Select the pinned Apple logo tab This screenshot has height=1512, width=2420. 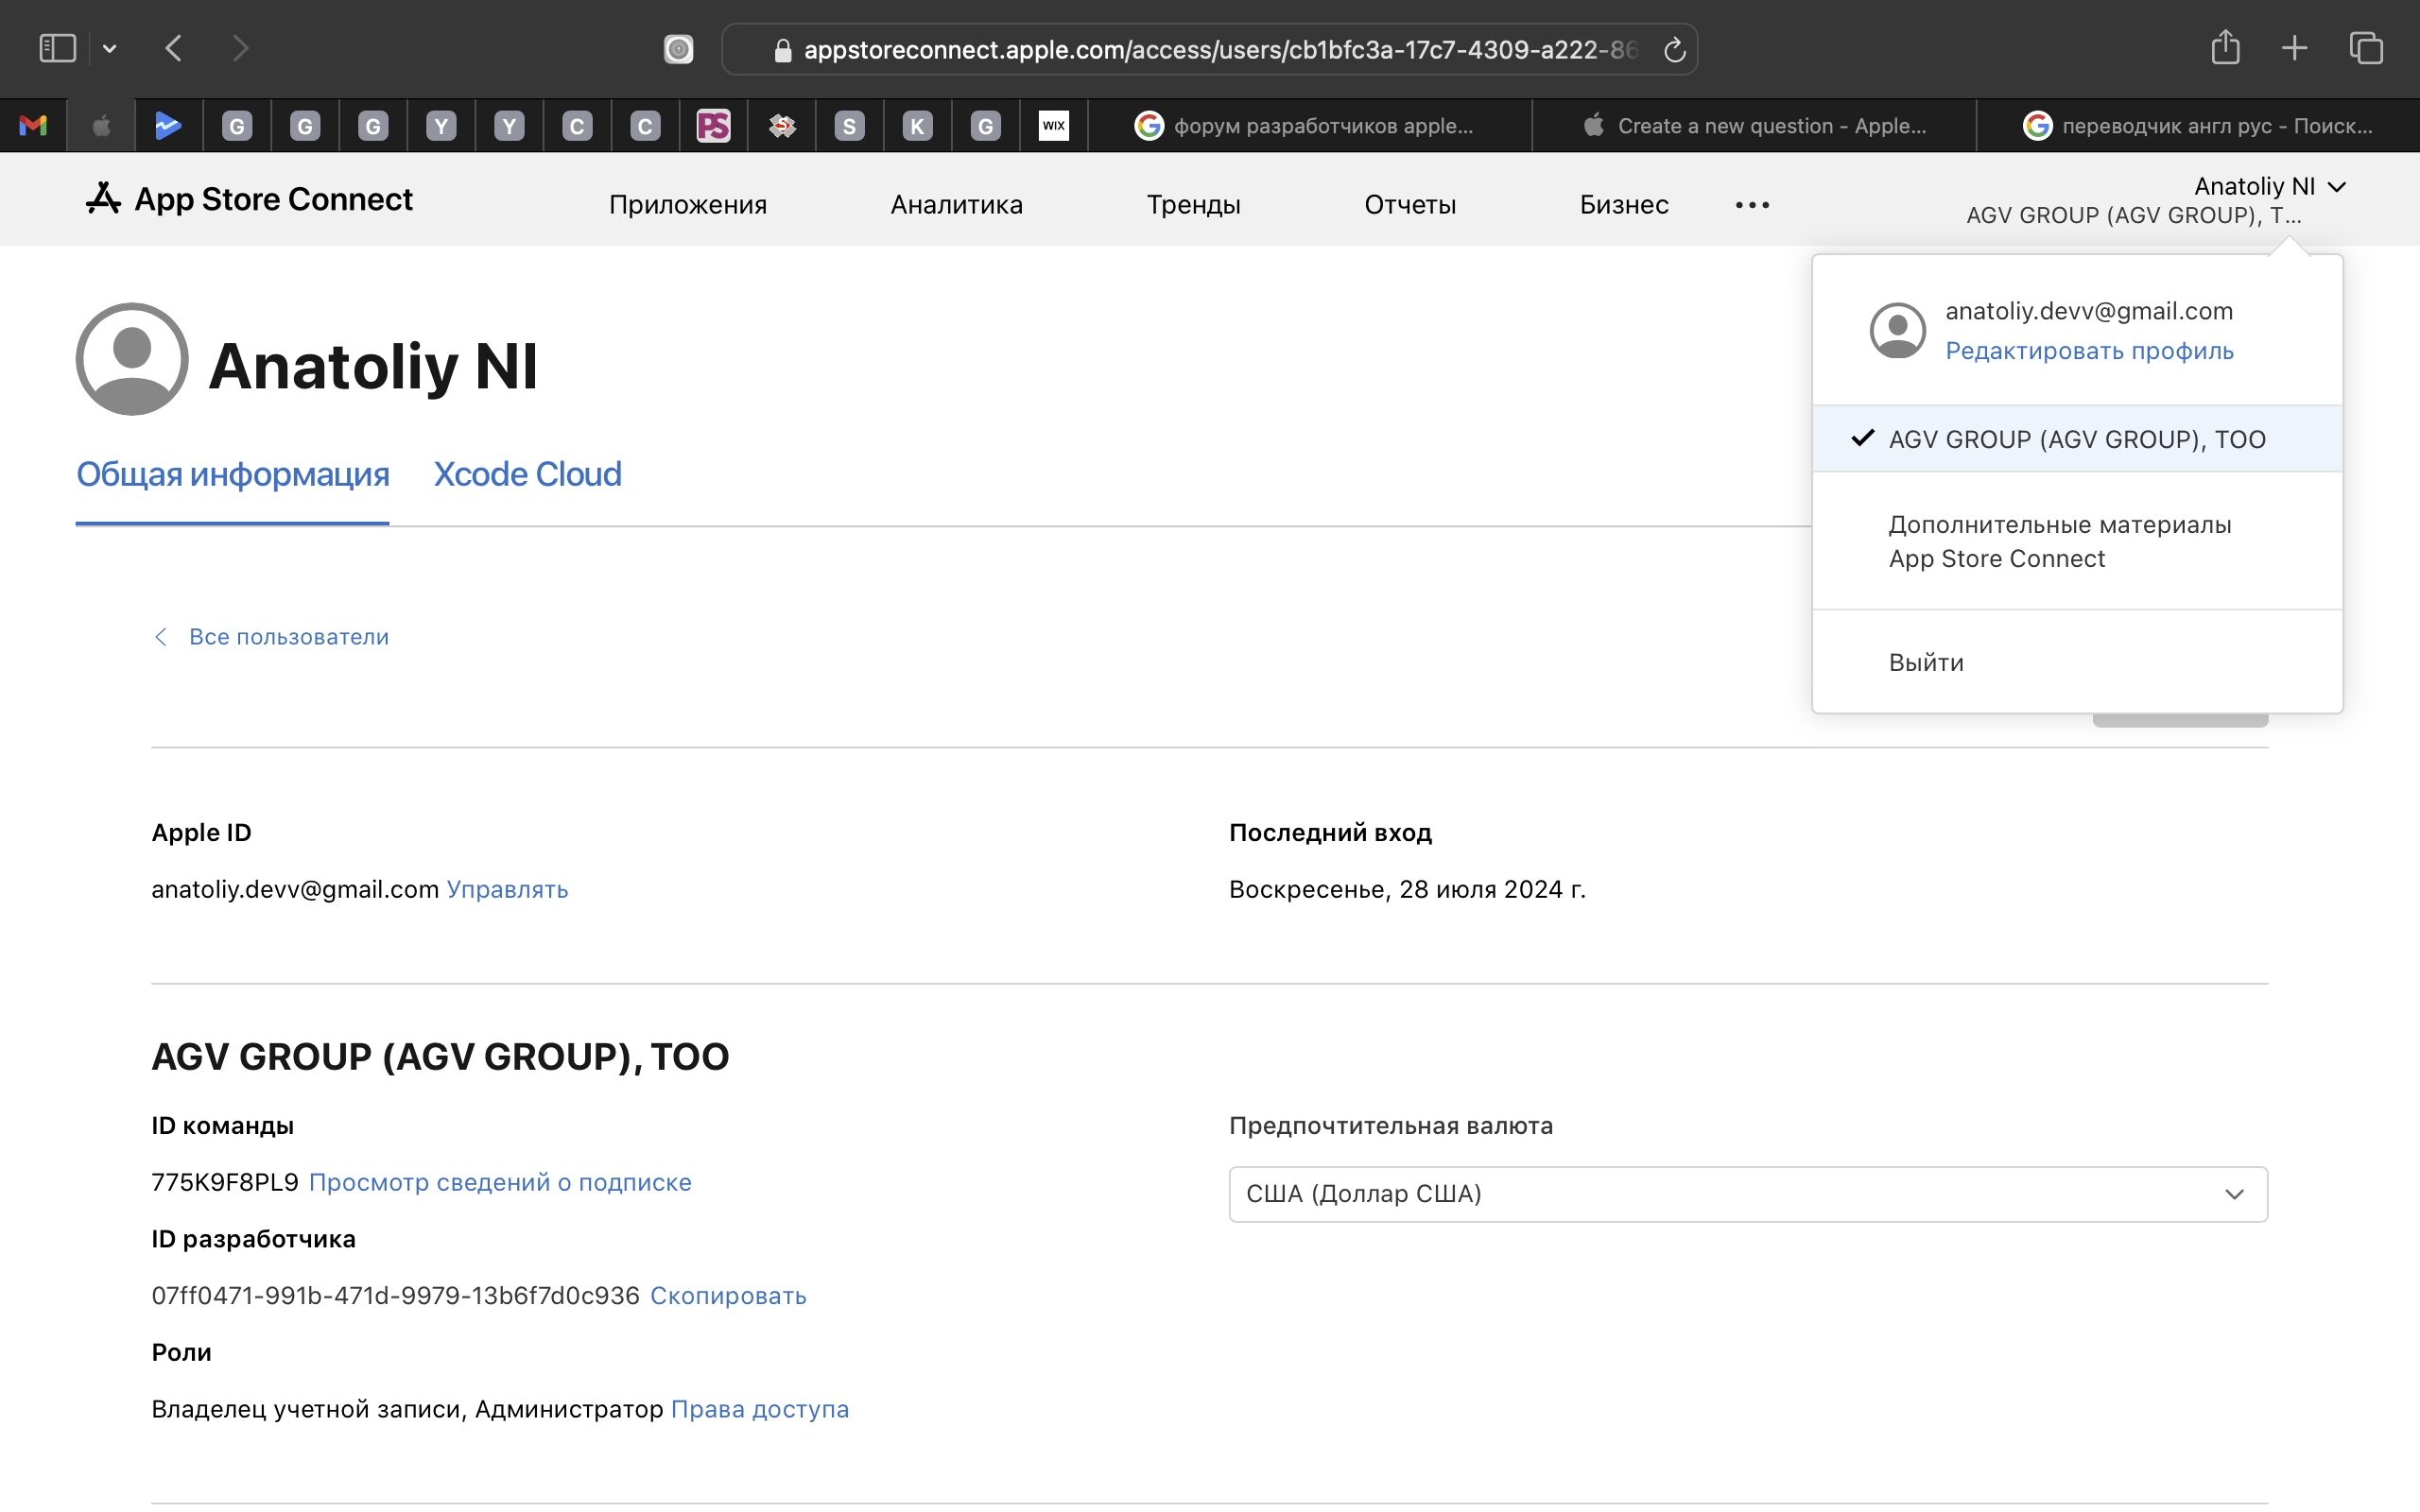coord(101,126)
